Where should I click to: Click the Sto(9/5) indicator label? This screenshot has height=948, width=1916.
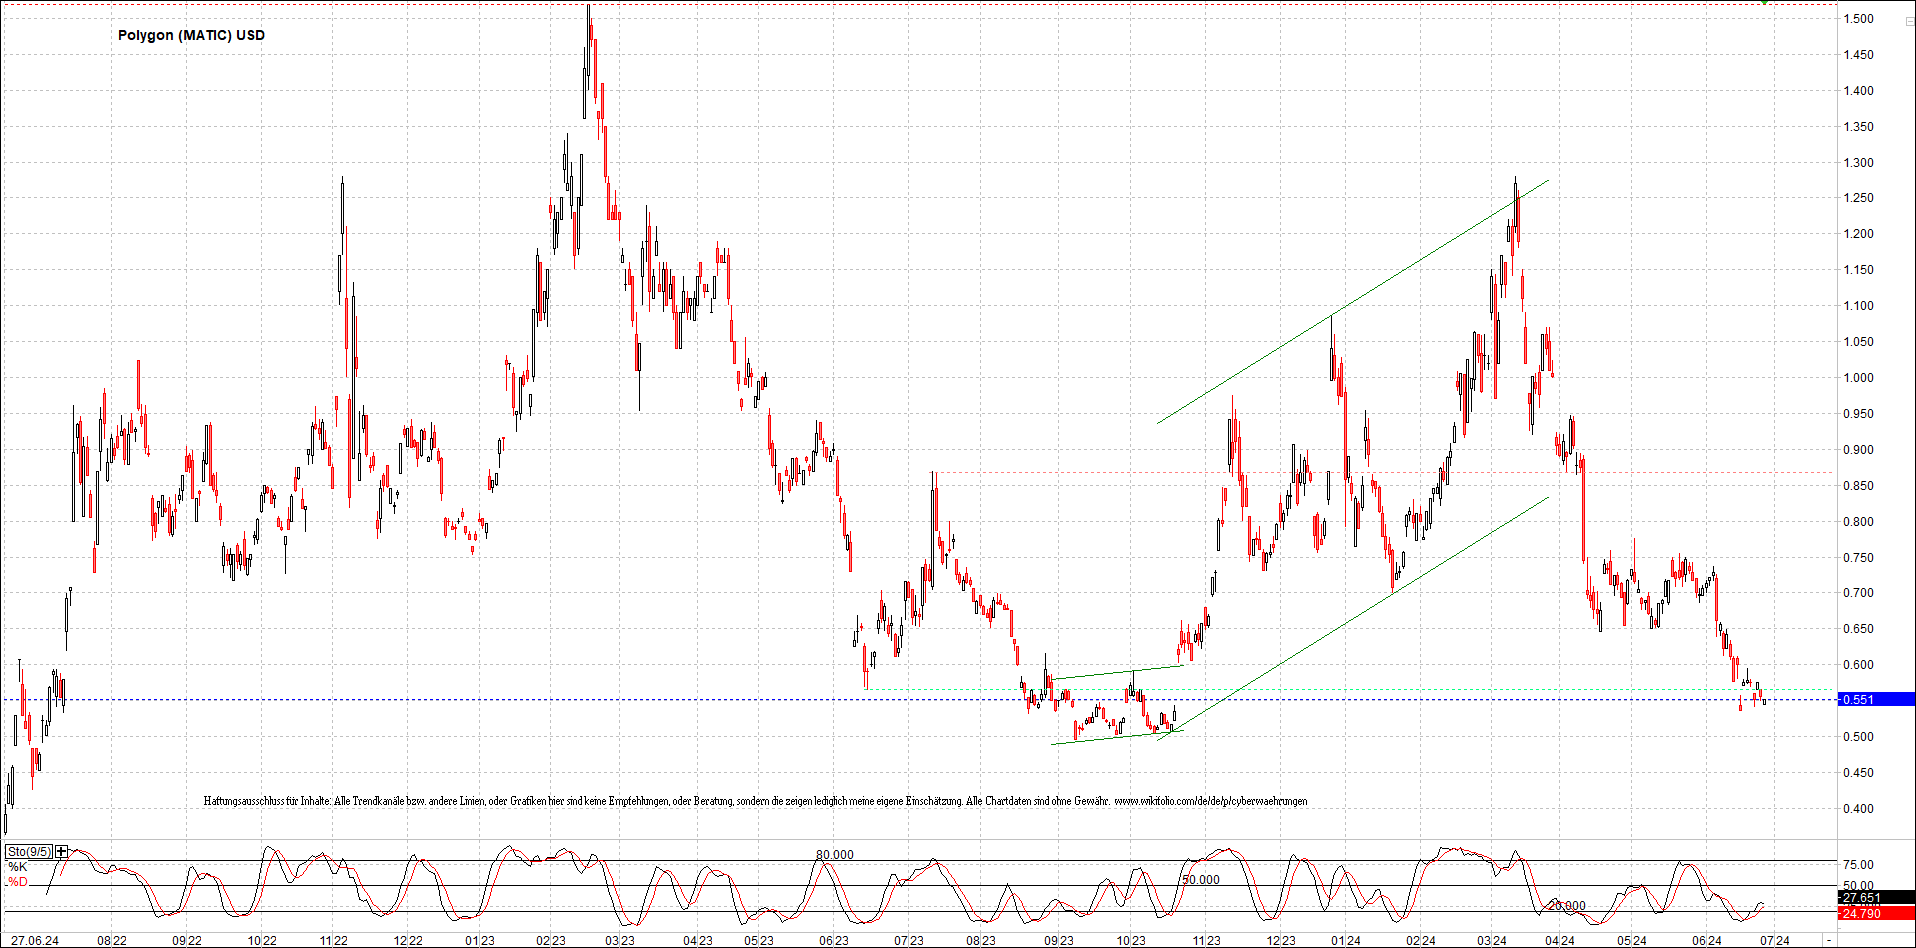(29, 852)
